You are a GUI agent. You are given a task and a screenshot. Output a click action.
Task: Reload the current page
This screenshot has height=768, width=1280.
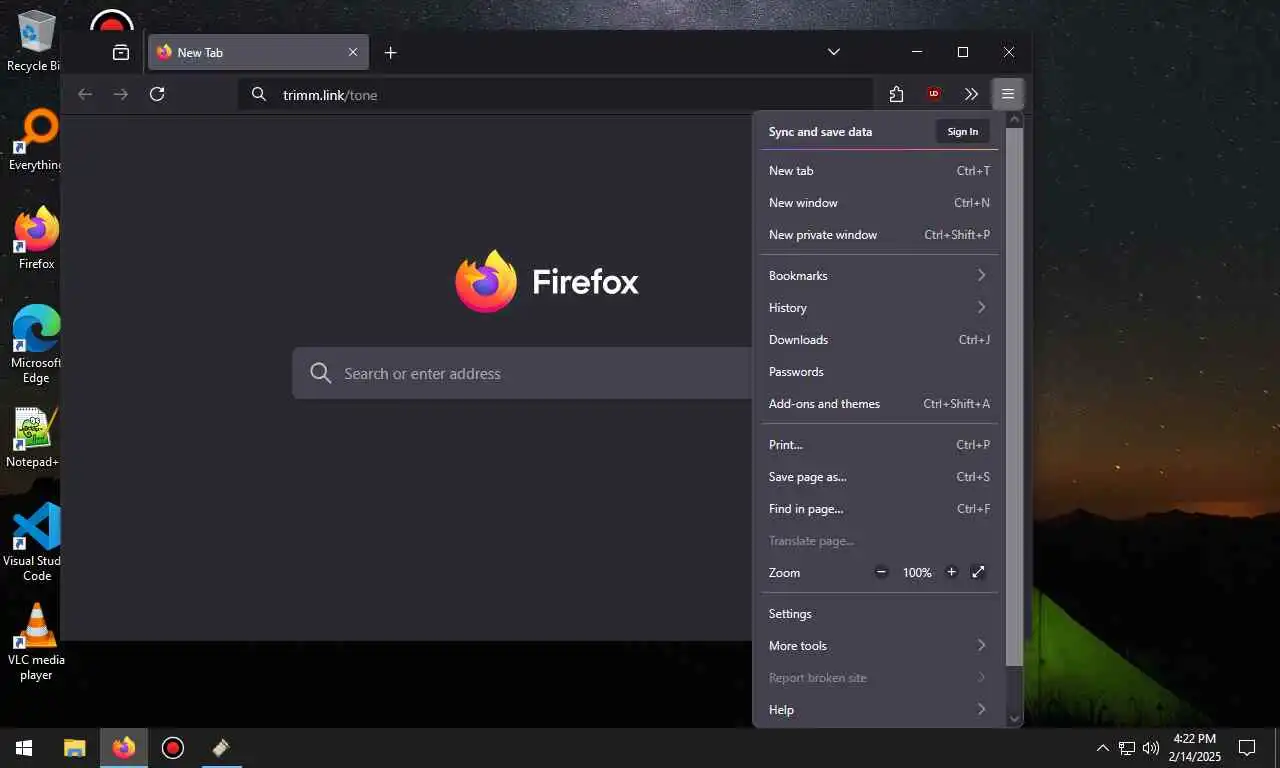coord(157,94)
